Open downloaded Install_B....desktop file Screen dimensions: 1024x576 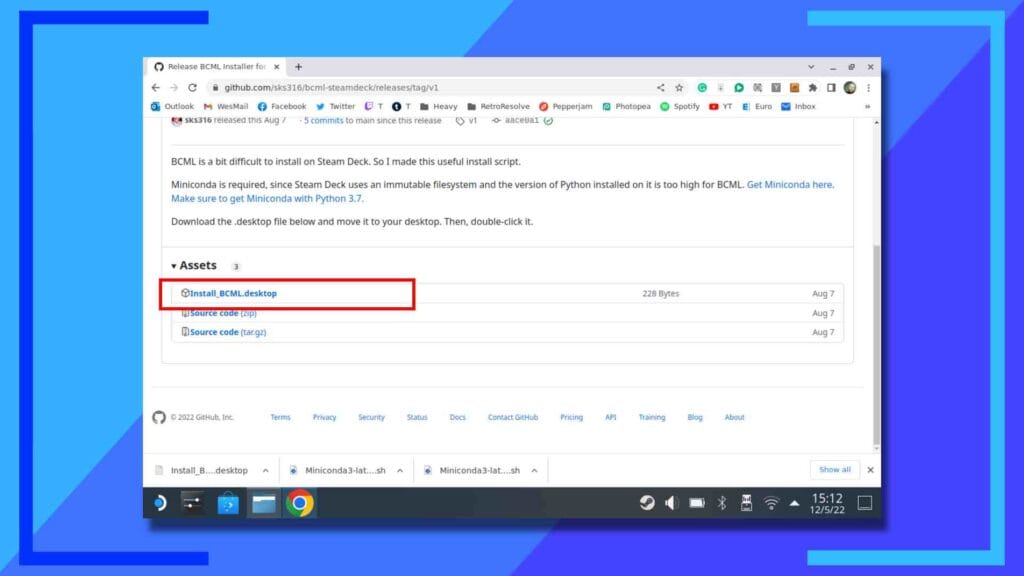202,470
